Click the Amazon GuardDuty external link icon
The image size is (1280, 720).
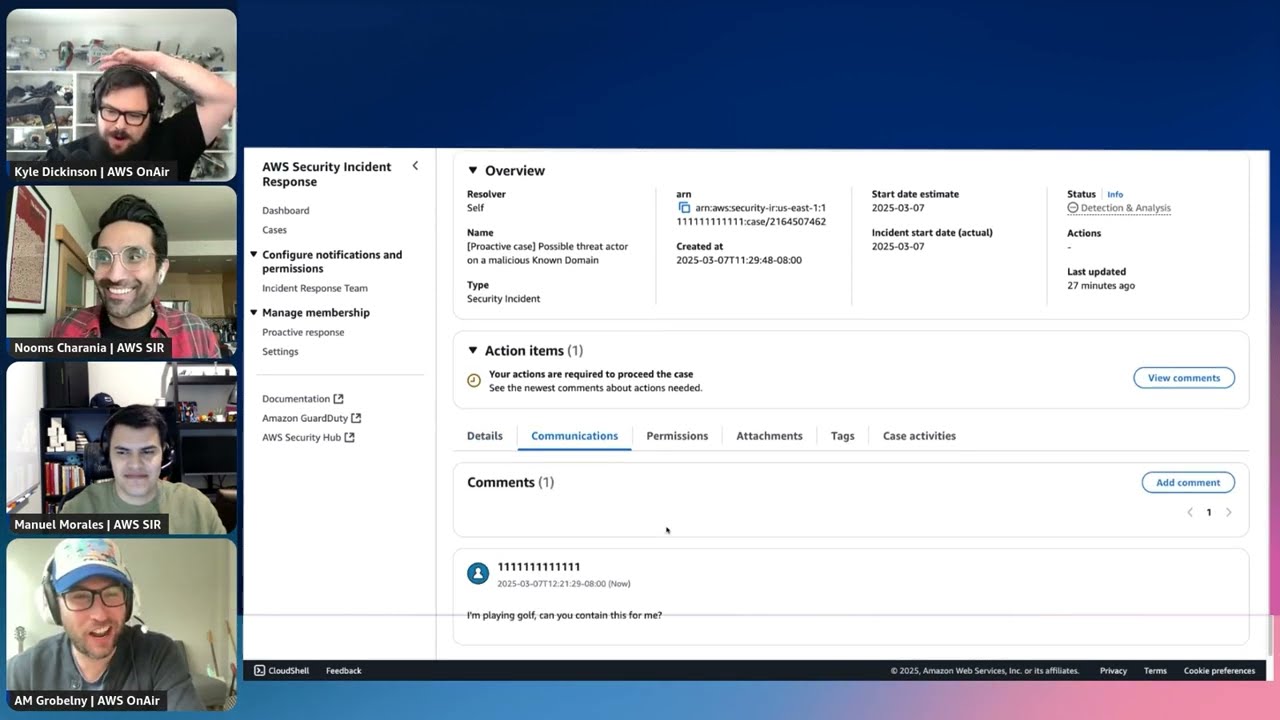point(356,418)
